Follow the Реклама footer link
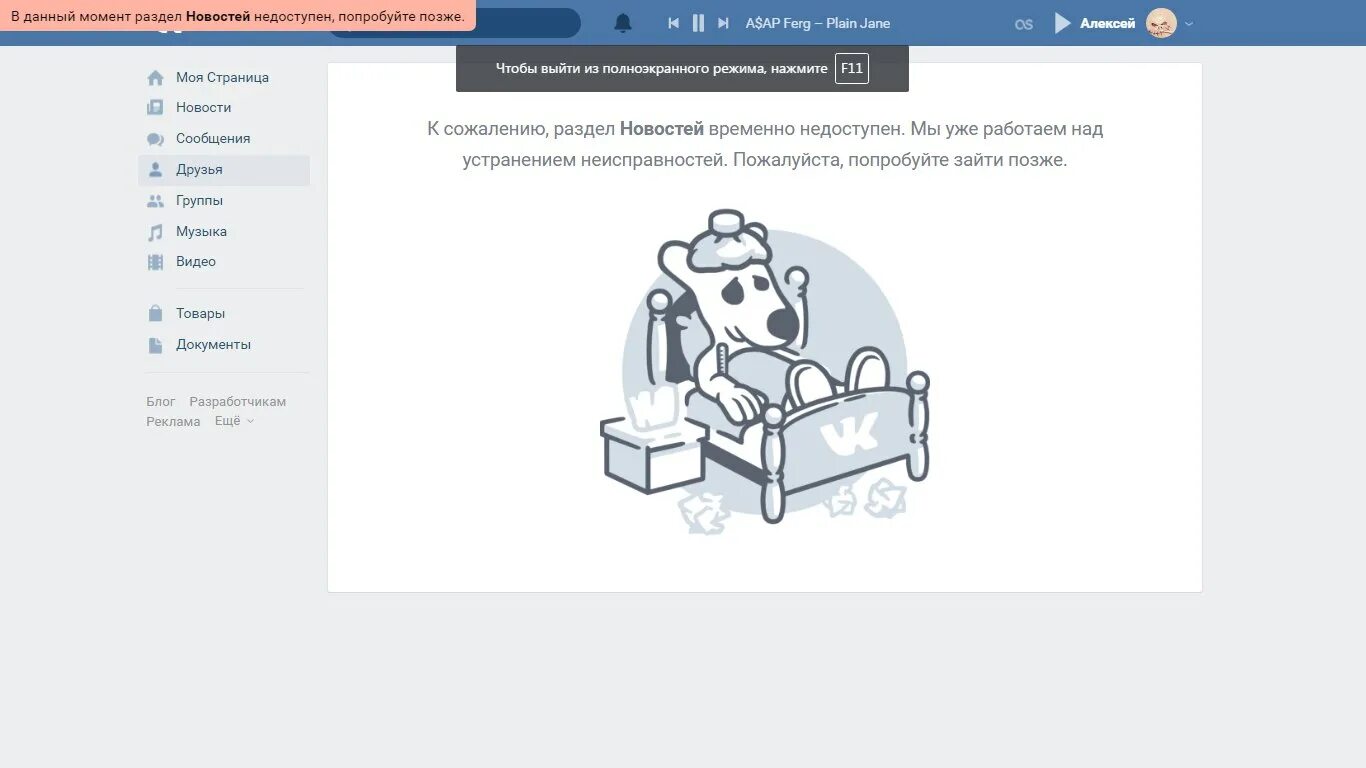 coord(173,422)
